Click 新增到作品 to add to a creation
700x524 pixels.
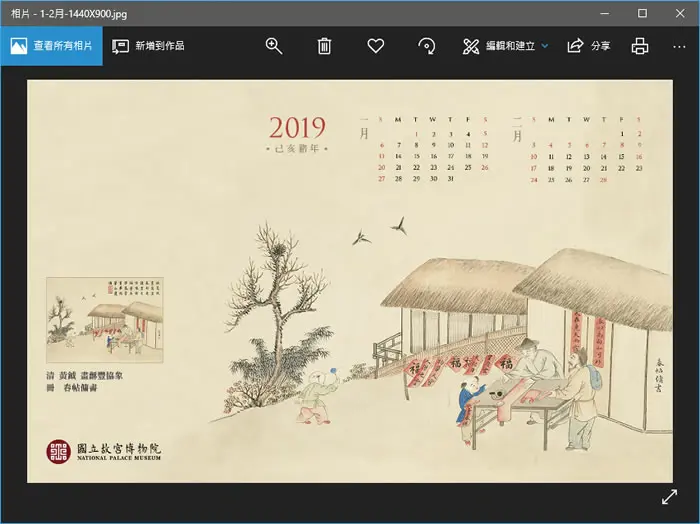click(x=148, y=46)
